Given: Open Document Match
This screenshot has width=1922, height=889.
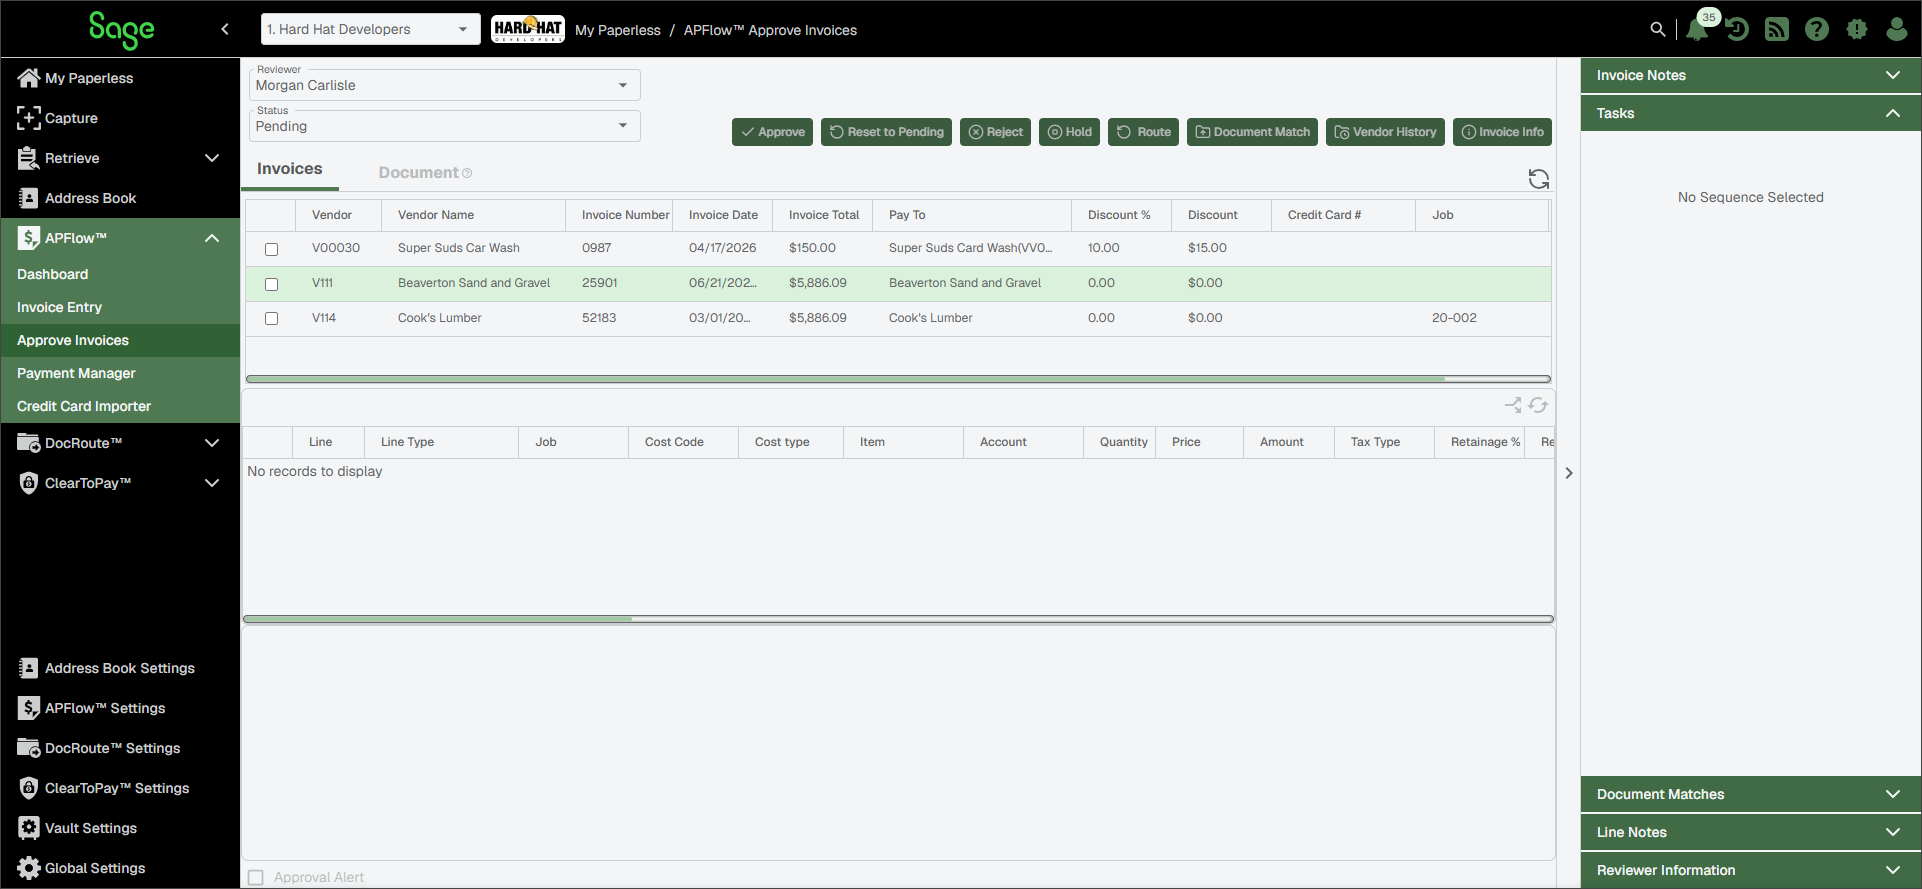Looking at the screenshot, I should [1252, 132].
